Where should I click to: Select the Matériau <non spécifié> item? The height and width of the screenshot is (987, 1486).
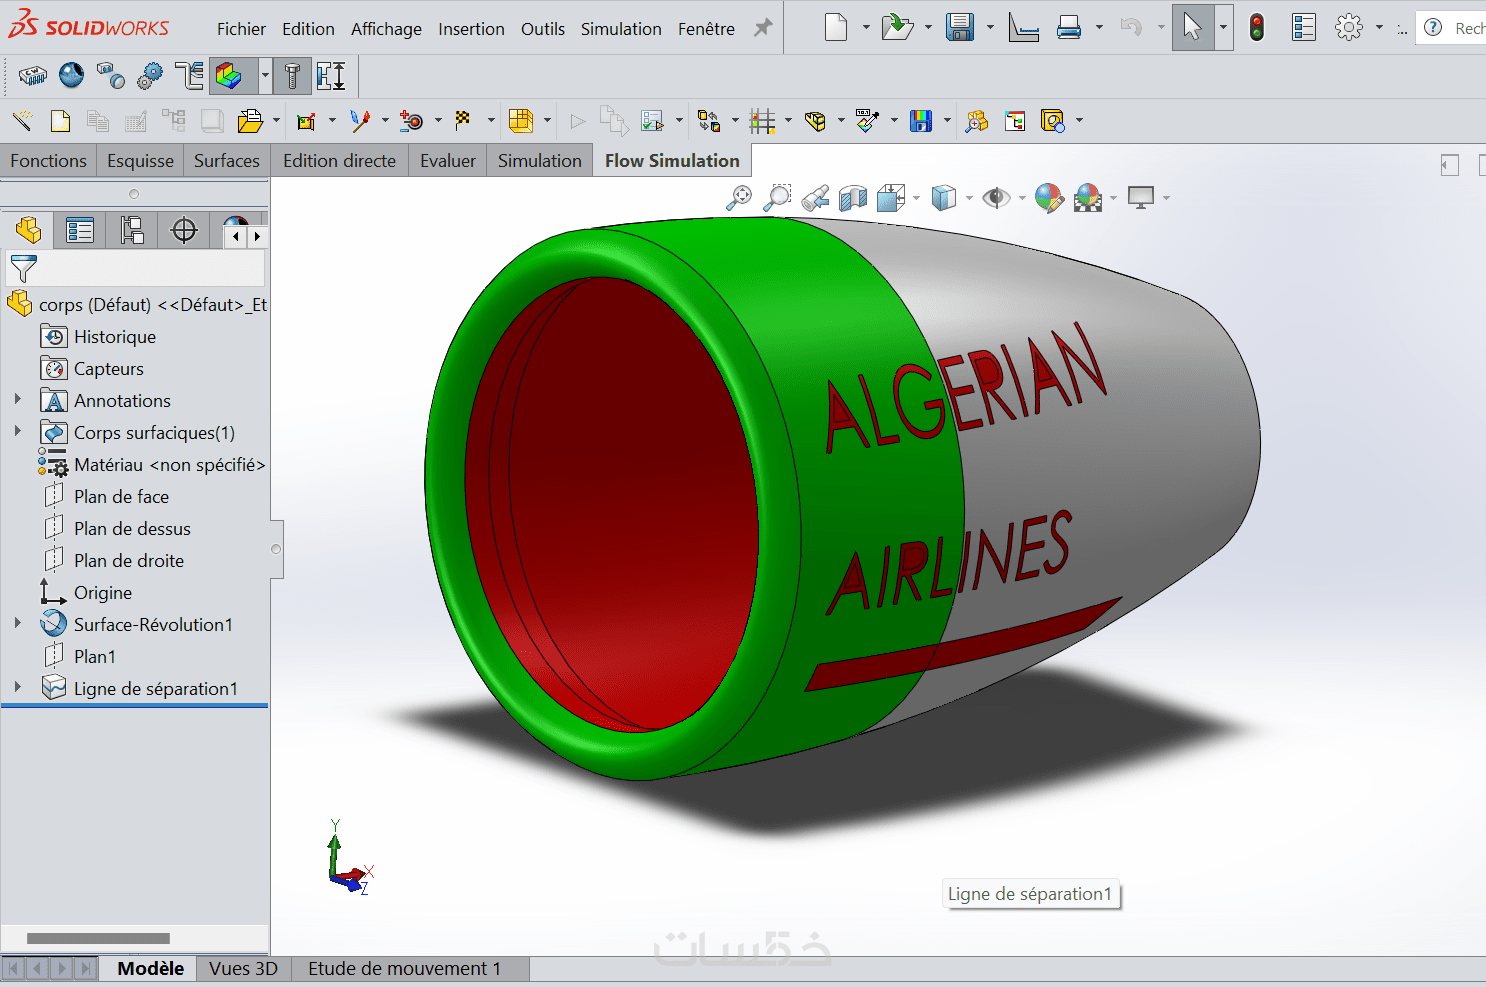tap(169, 465)
